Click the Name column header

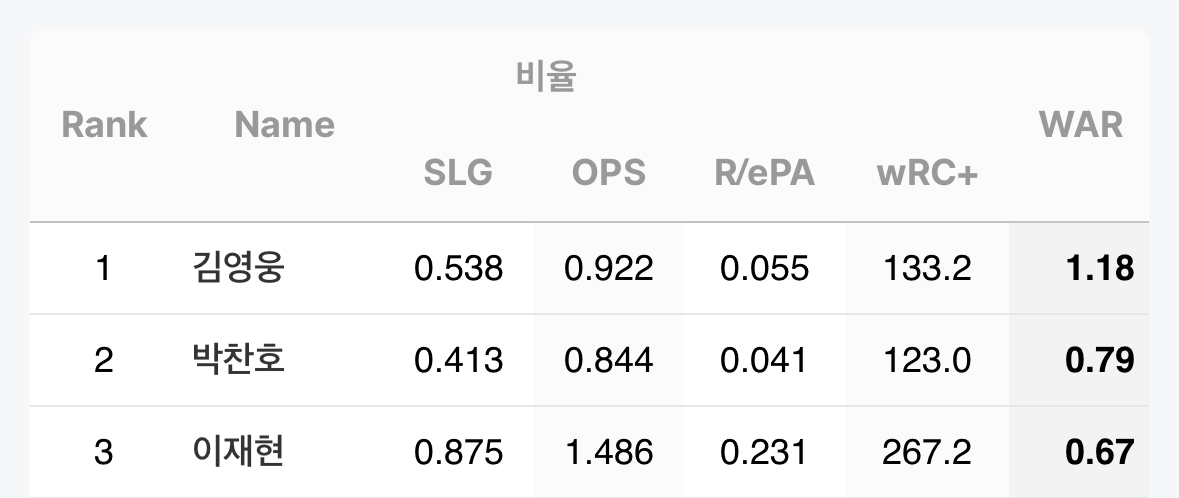pos(284,125)
